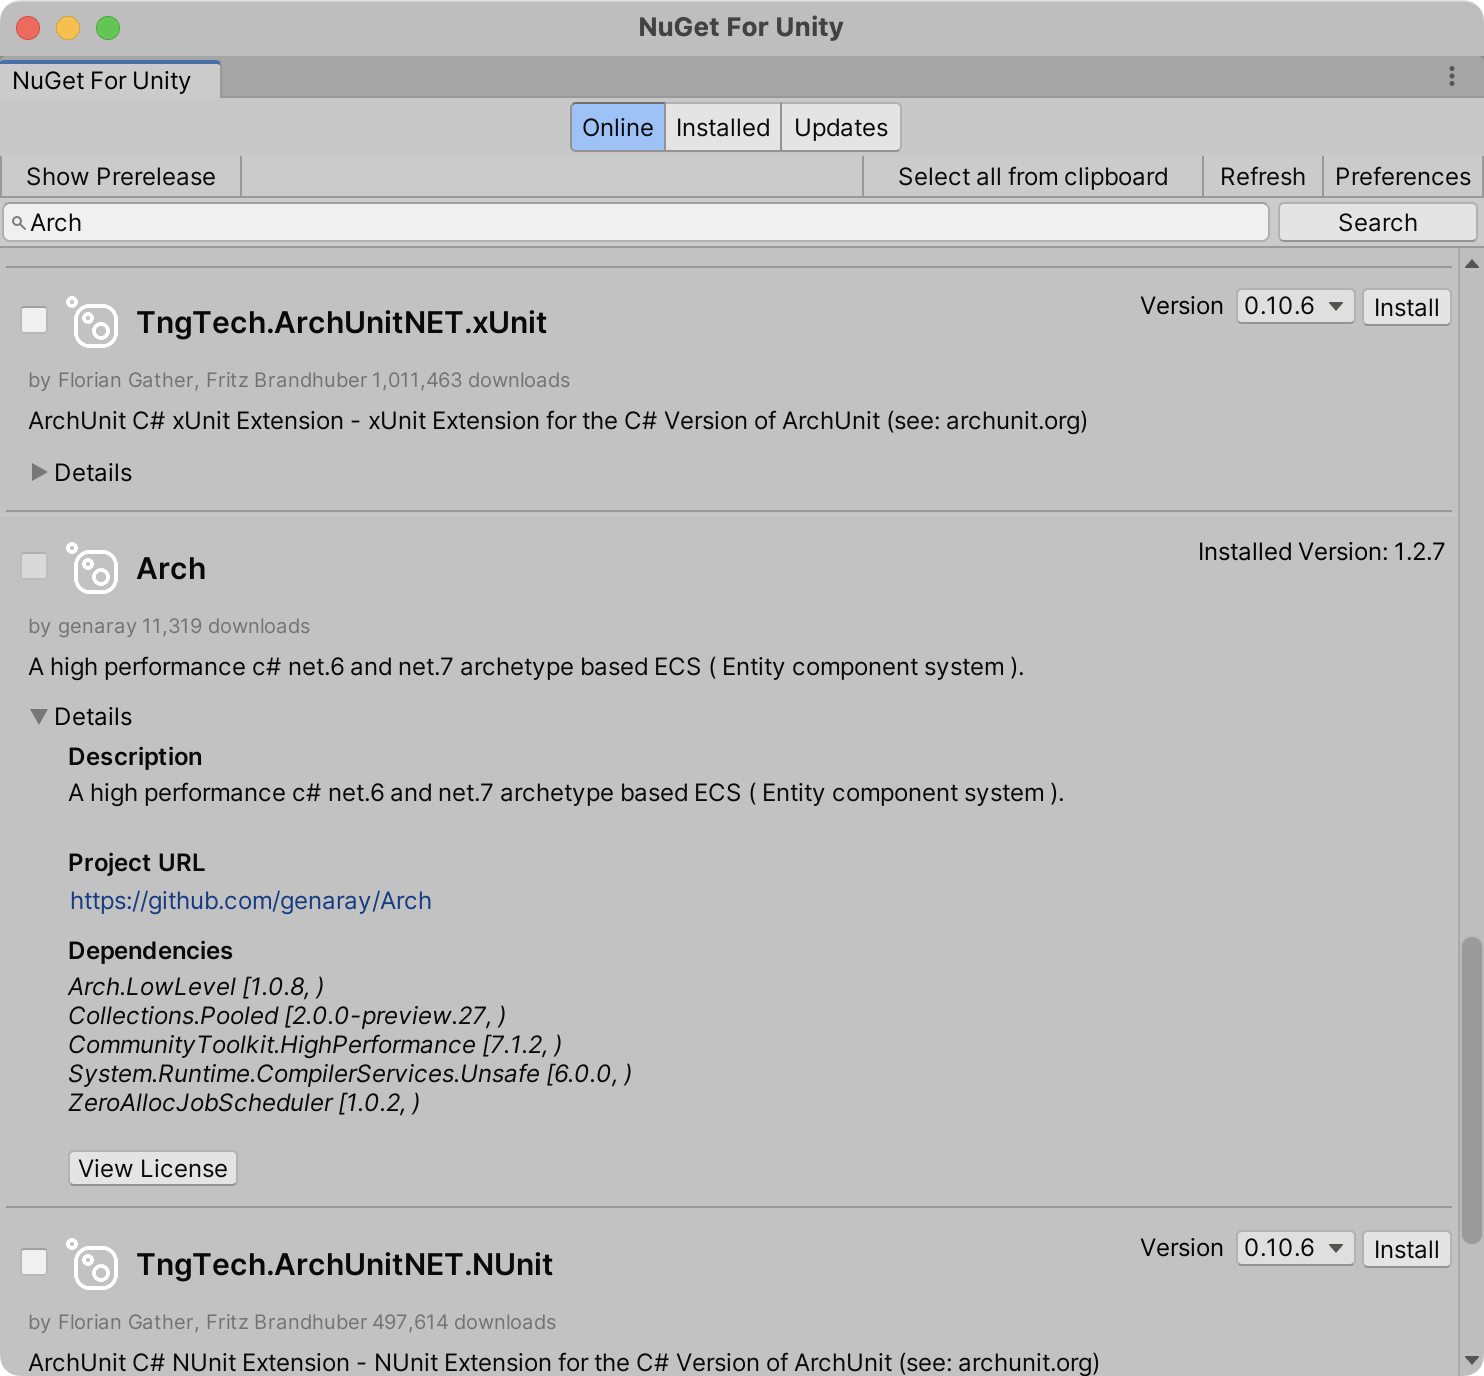The height and width of the screenshot is (1376, 1484).
Task: Click the Arch package icon
Action: 92,568
